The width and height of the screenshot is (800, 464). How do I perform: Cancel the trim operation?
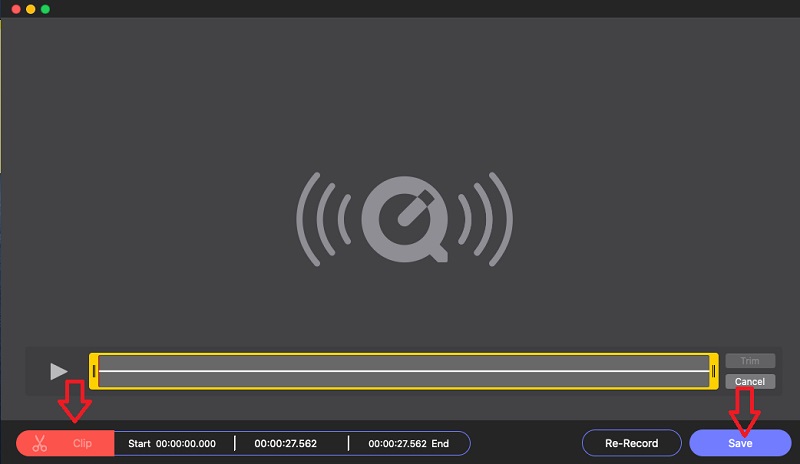click(x=750, y=381)
